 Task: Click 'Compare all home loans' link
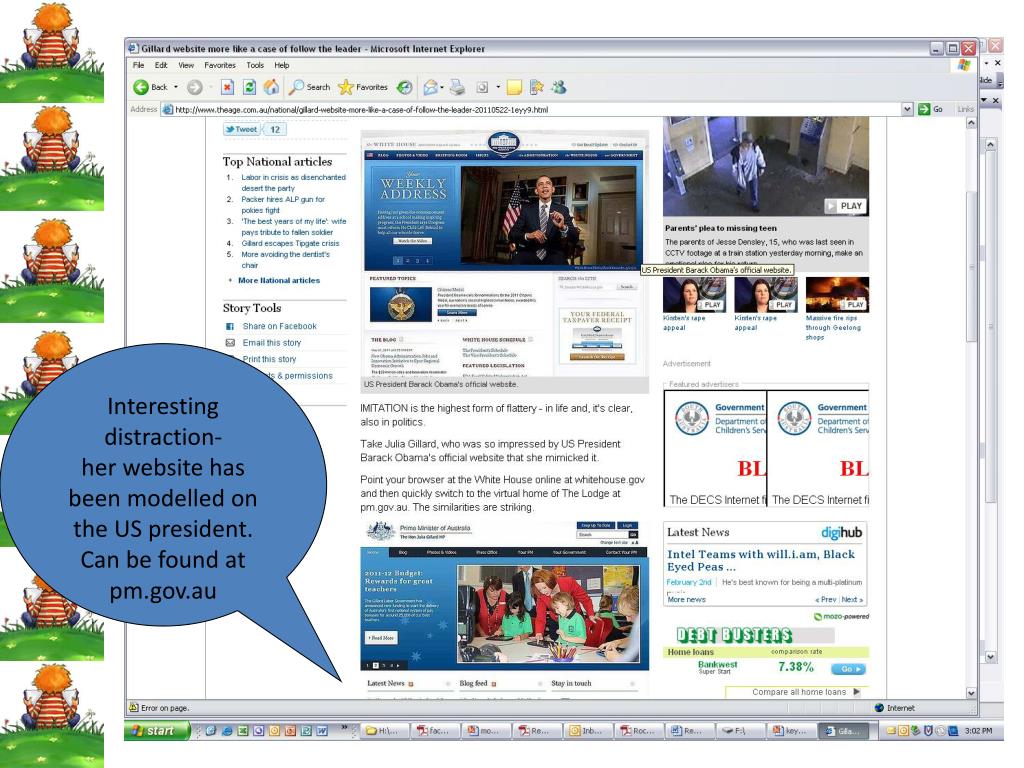point(799,692)
